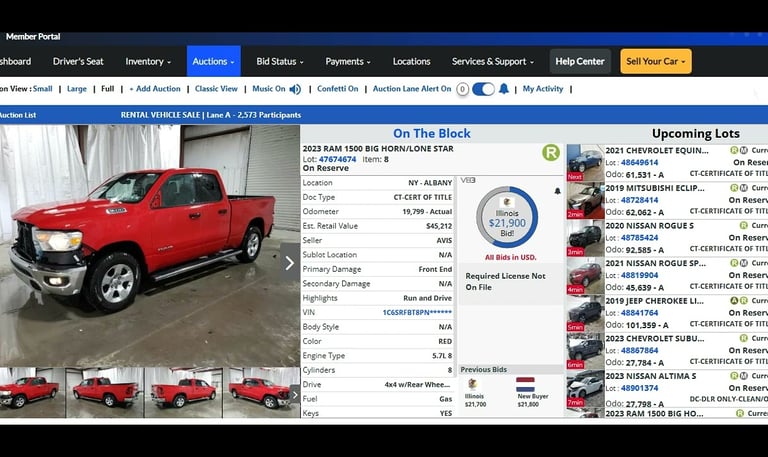
Task: Click the A badge on 2019 Jeep Cherokee row
Action: [x=734, y=301]
